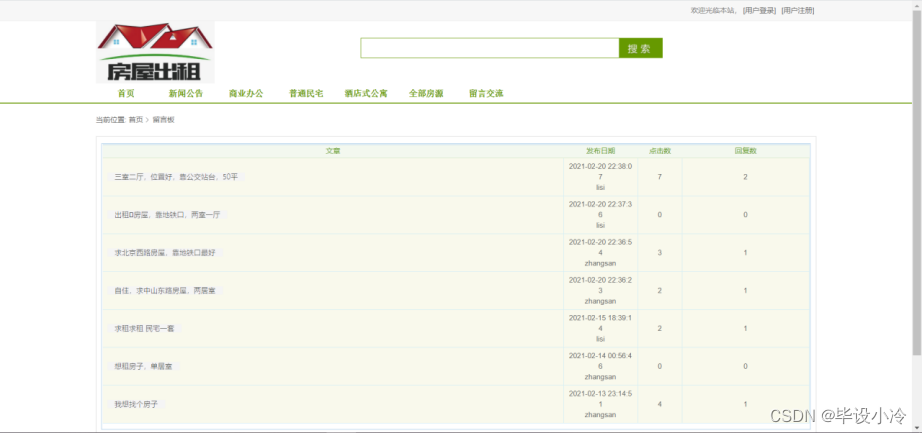The image size is (922, 434).
Task: Go to the 首页 nav item
Action: (126, 94)
